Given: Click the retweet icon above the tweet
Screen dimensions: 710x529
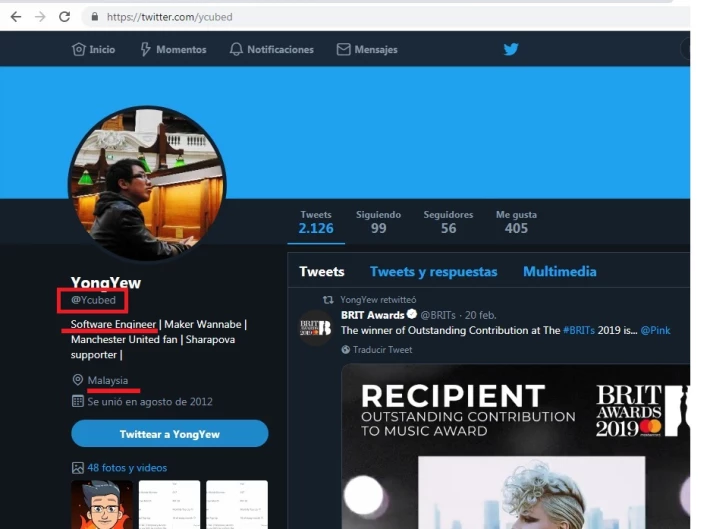Looking at the screenshot, I should (328, 300).
